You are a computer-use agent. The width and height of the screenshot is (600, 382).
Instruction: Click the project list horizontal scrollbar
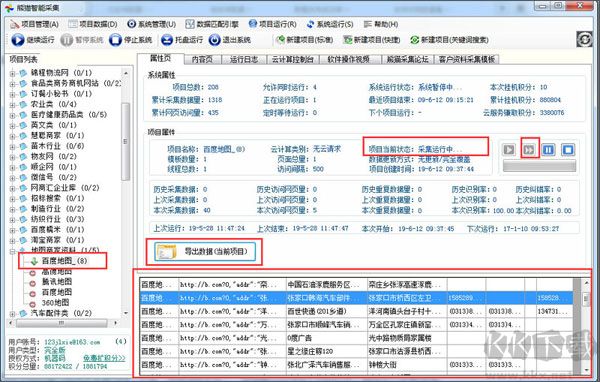point(62,323)
